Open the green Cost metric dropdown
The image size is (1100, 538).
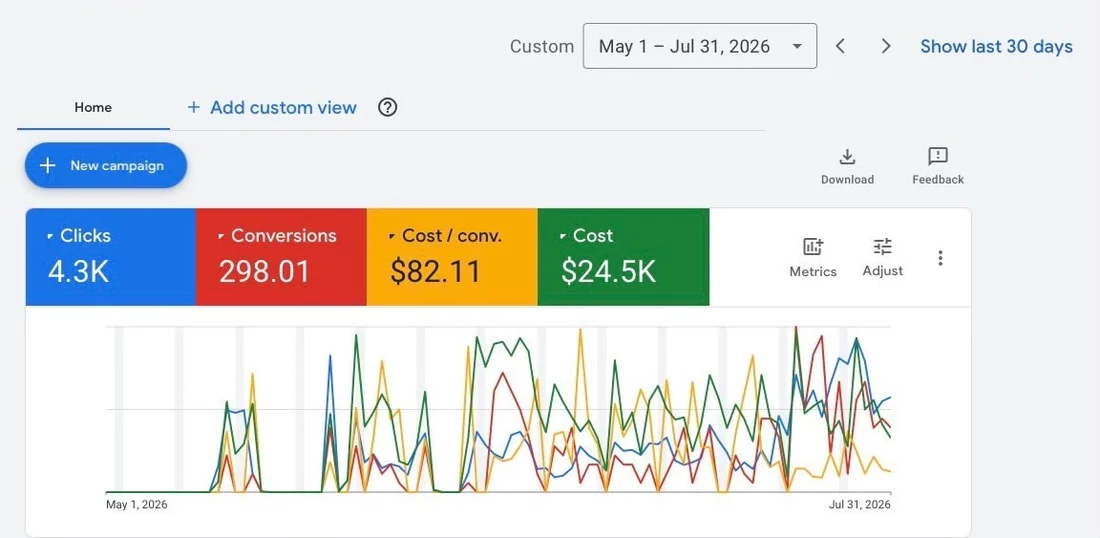[586, 236]
